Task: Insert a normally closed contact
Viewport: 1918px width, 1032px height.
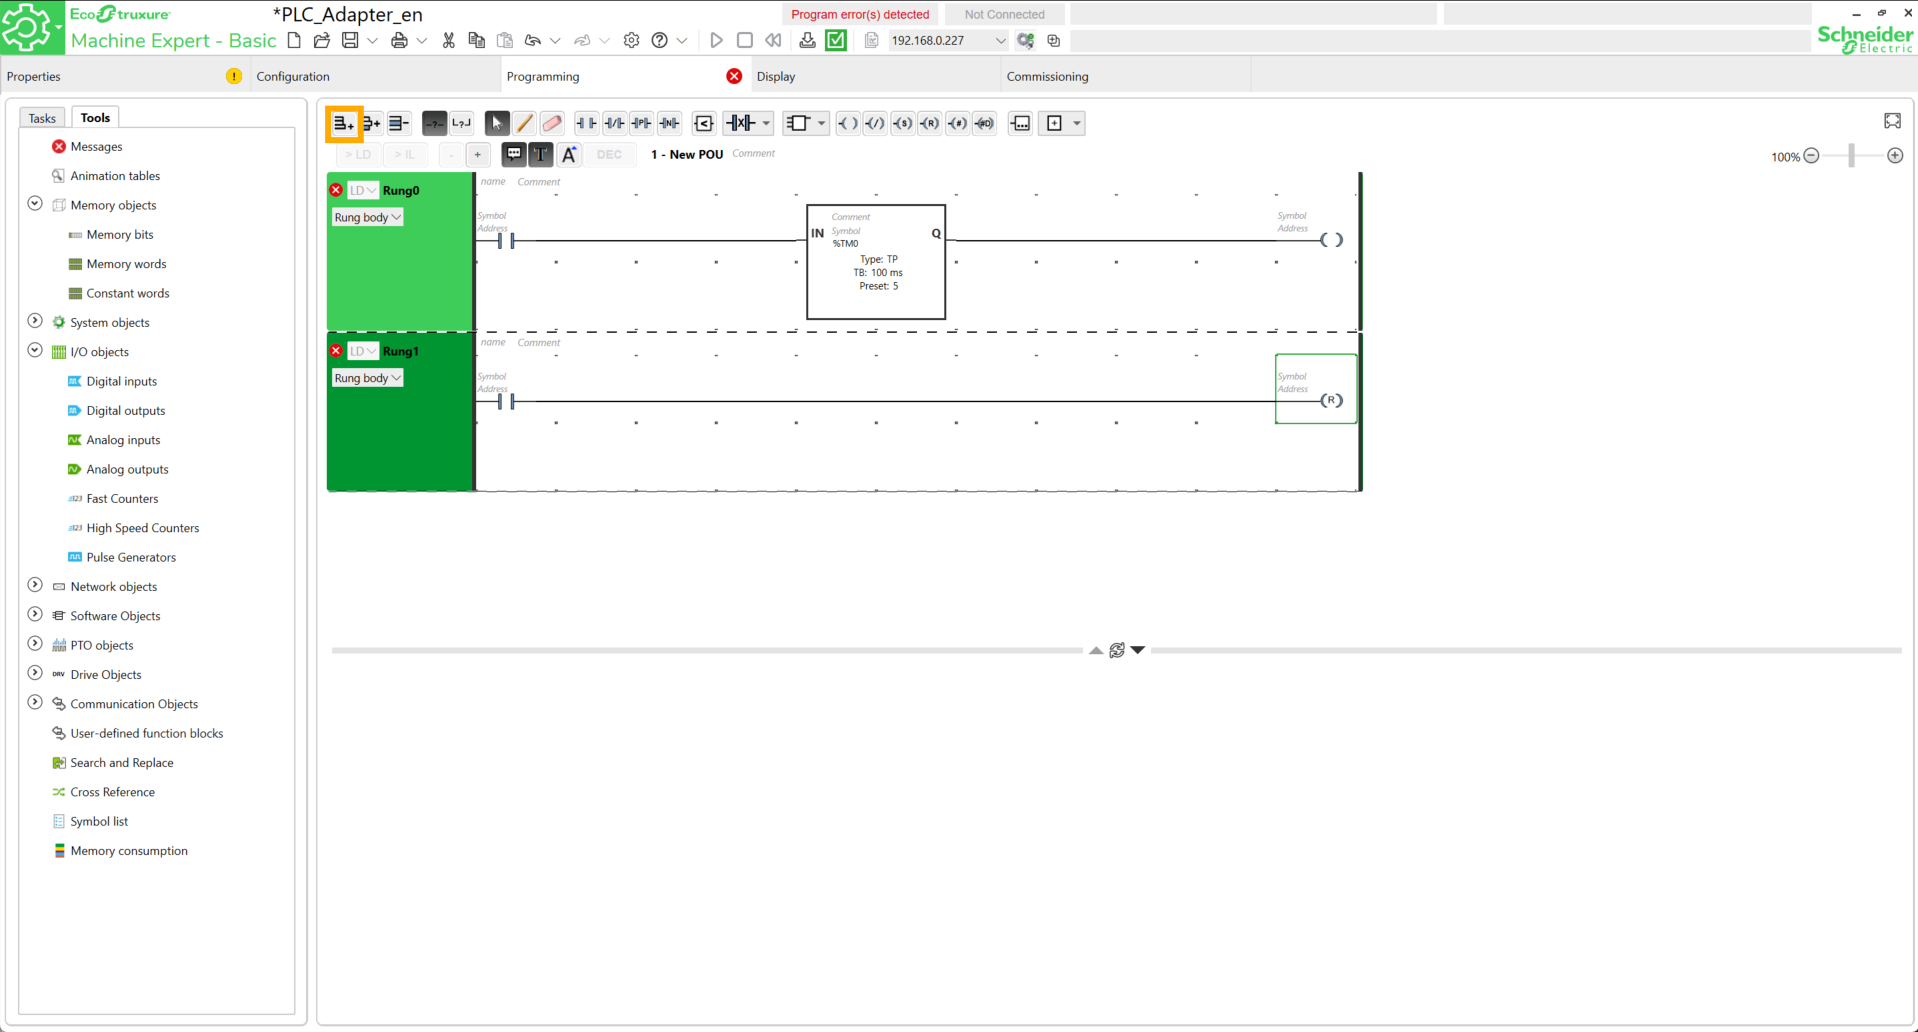Action: pyautogui.click(x=614, y=123)
